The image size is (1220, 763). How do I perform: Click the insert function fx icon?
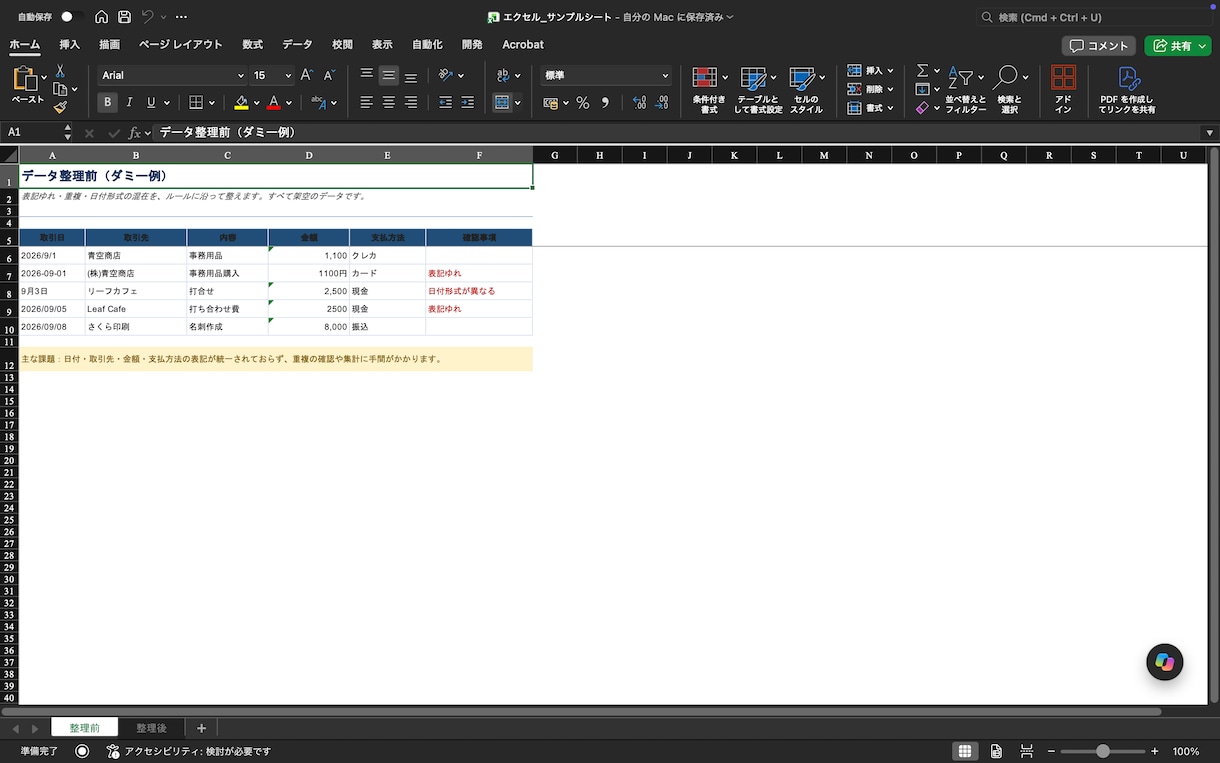(134, 132)
